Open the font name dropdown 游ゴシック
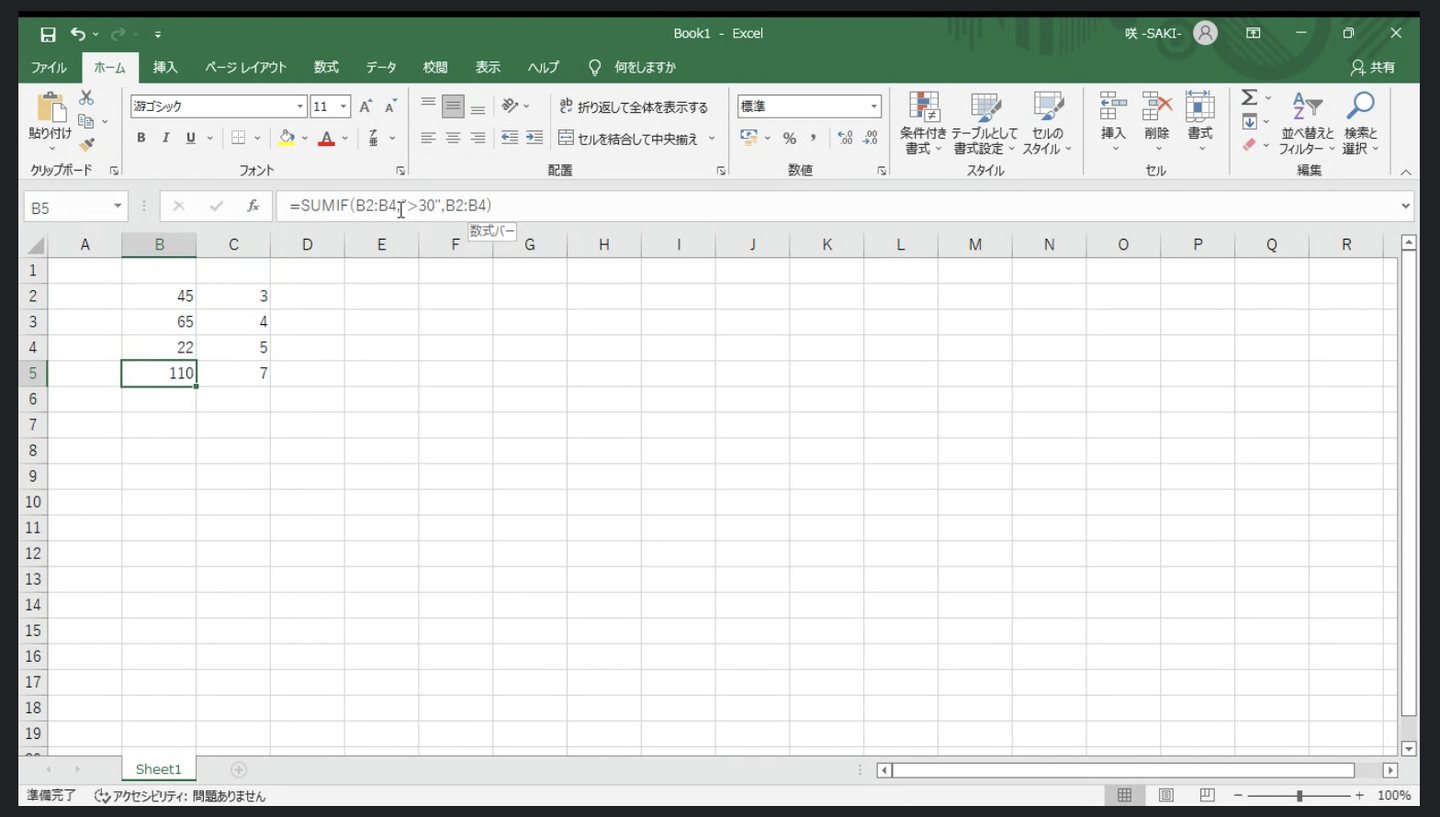Viewport: 1440px width, 817px height. coord(299,106)
